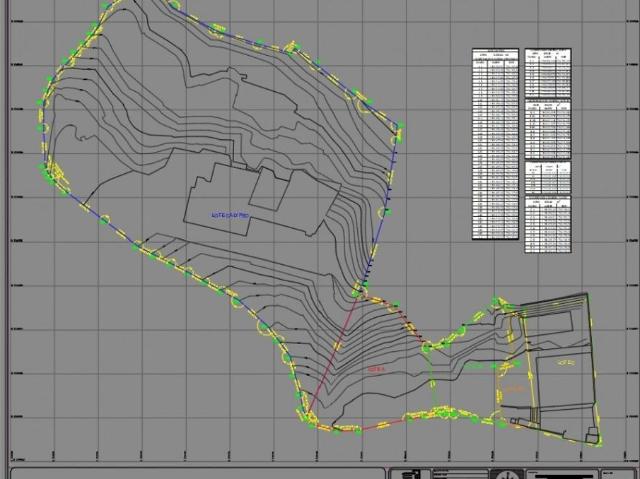Click the logo emblem in the title block
This screenshot has height=479, width=640.
pos(411,475)
